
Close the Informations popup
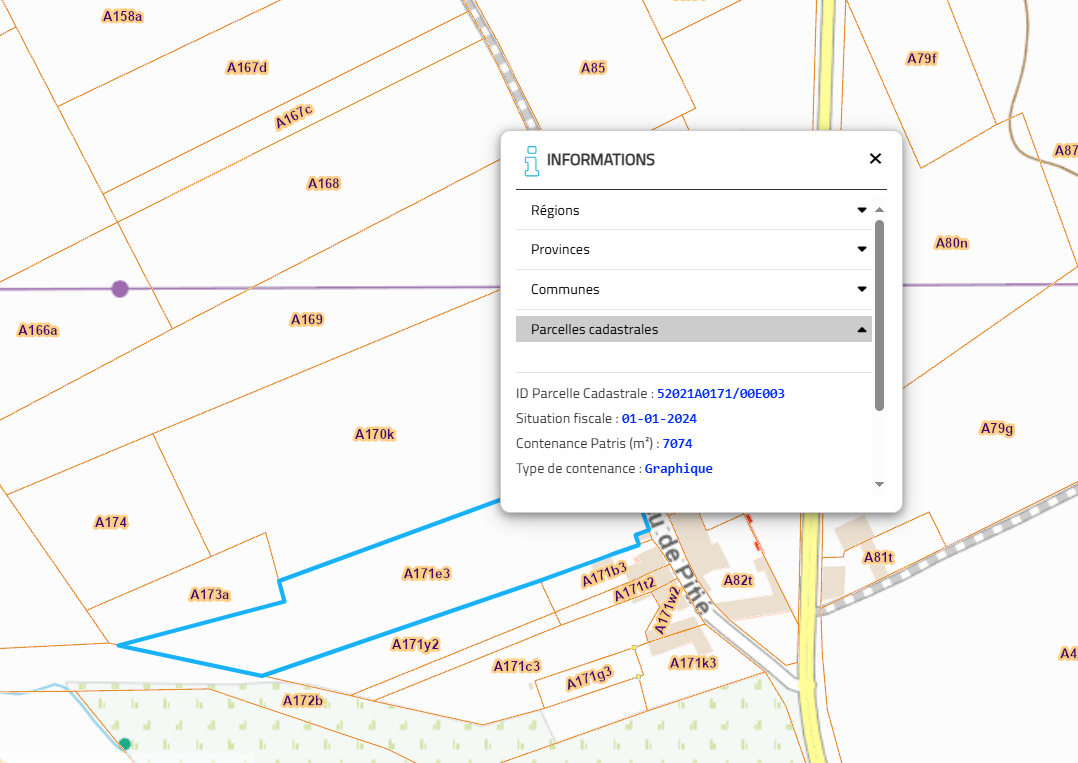click(875, 159)
